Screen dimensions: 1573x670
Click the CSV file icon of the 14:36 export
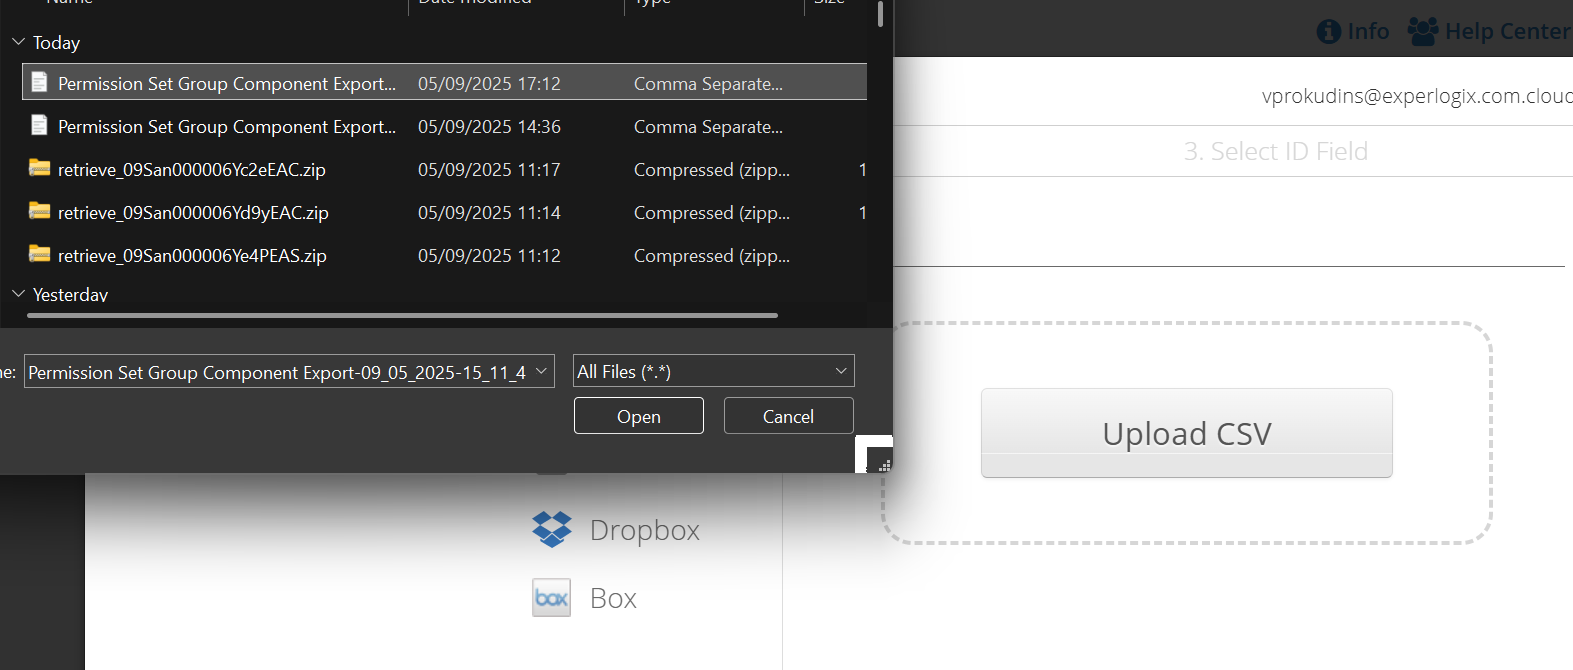(x=39, y=125)
